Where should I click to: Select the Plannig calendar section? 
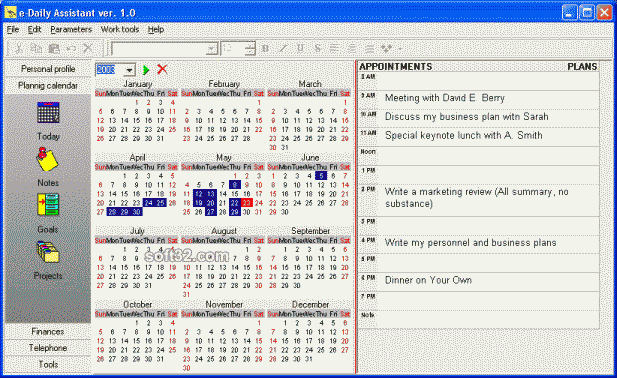tap(48, 85)
